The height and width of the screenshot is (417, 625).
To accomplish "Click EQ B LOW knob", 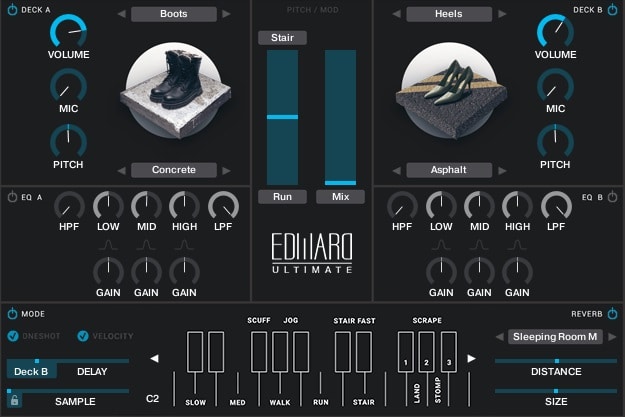I will (441, 206).
